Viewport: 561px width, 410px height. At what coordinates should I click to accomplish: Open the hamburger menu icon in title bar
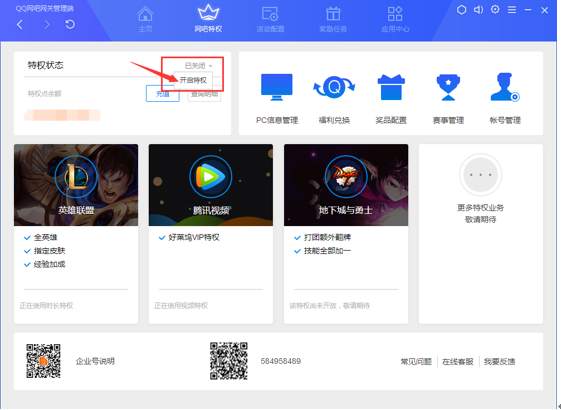tap(512, 10)
